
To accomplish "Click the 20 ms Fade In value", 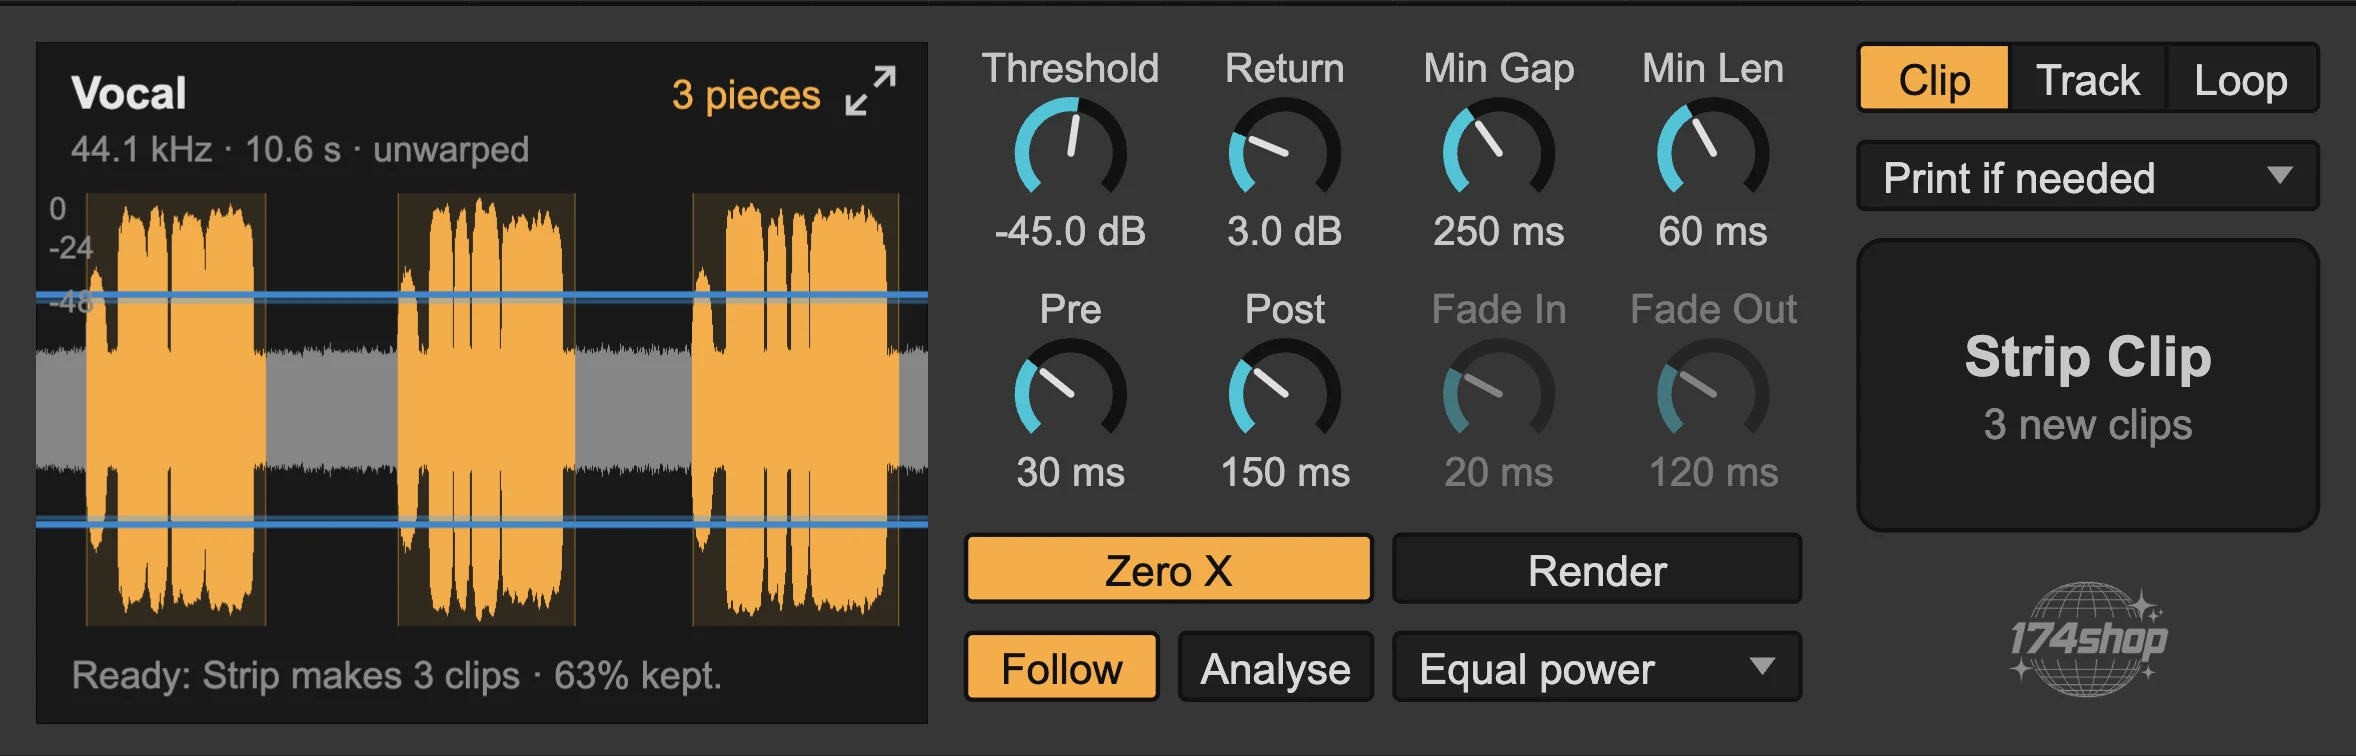I will point(1499,472).
